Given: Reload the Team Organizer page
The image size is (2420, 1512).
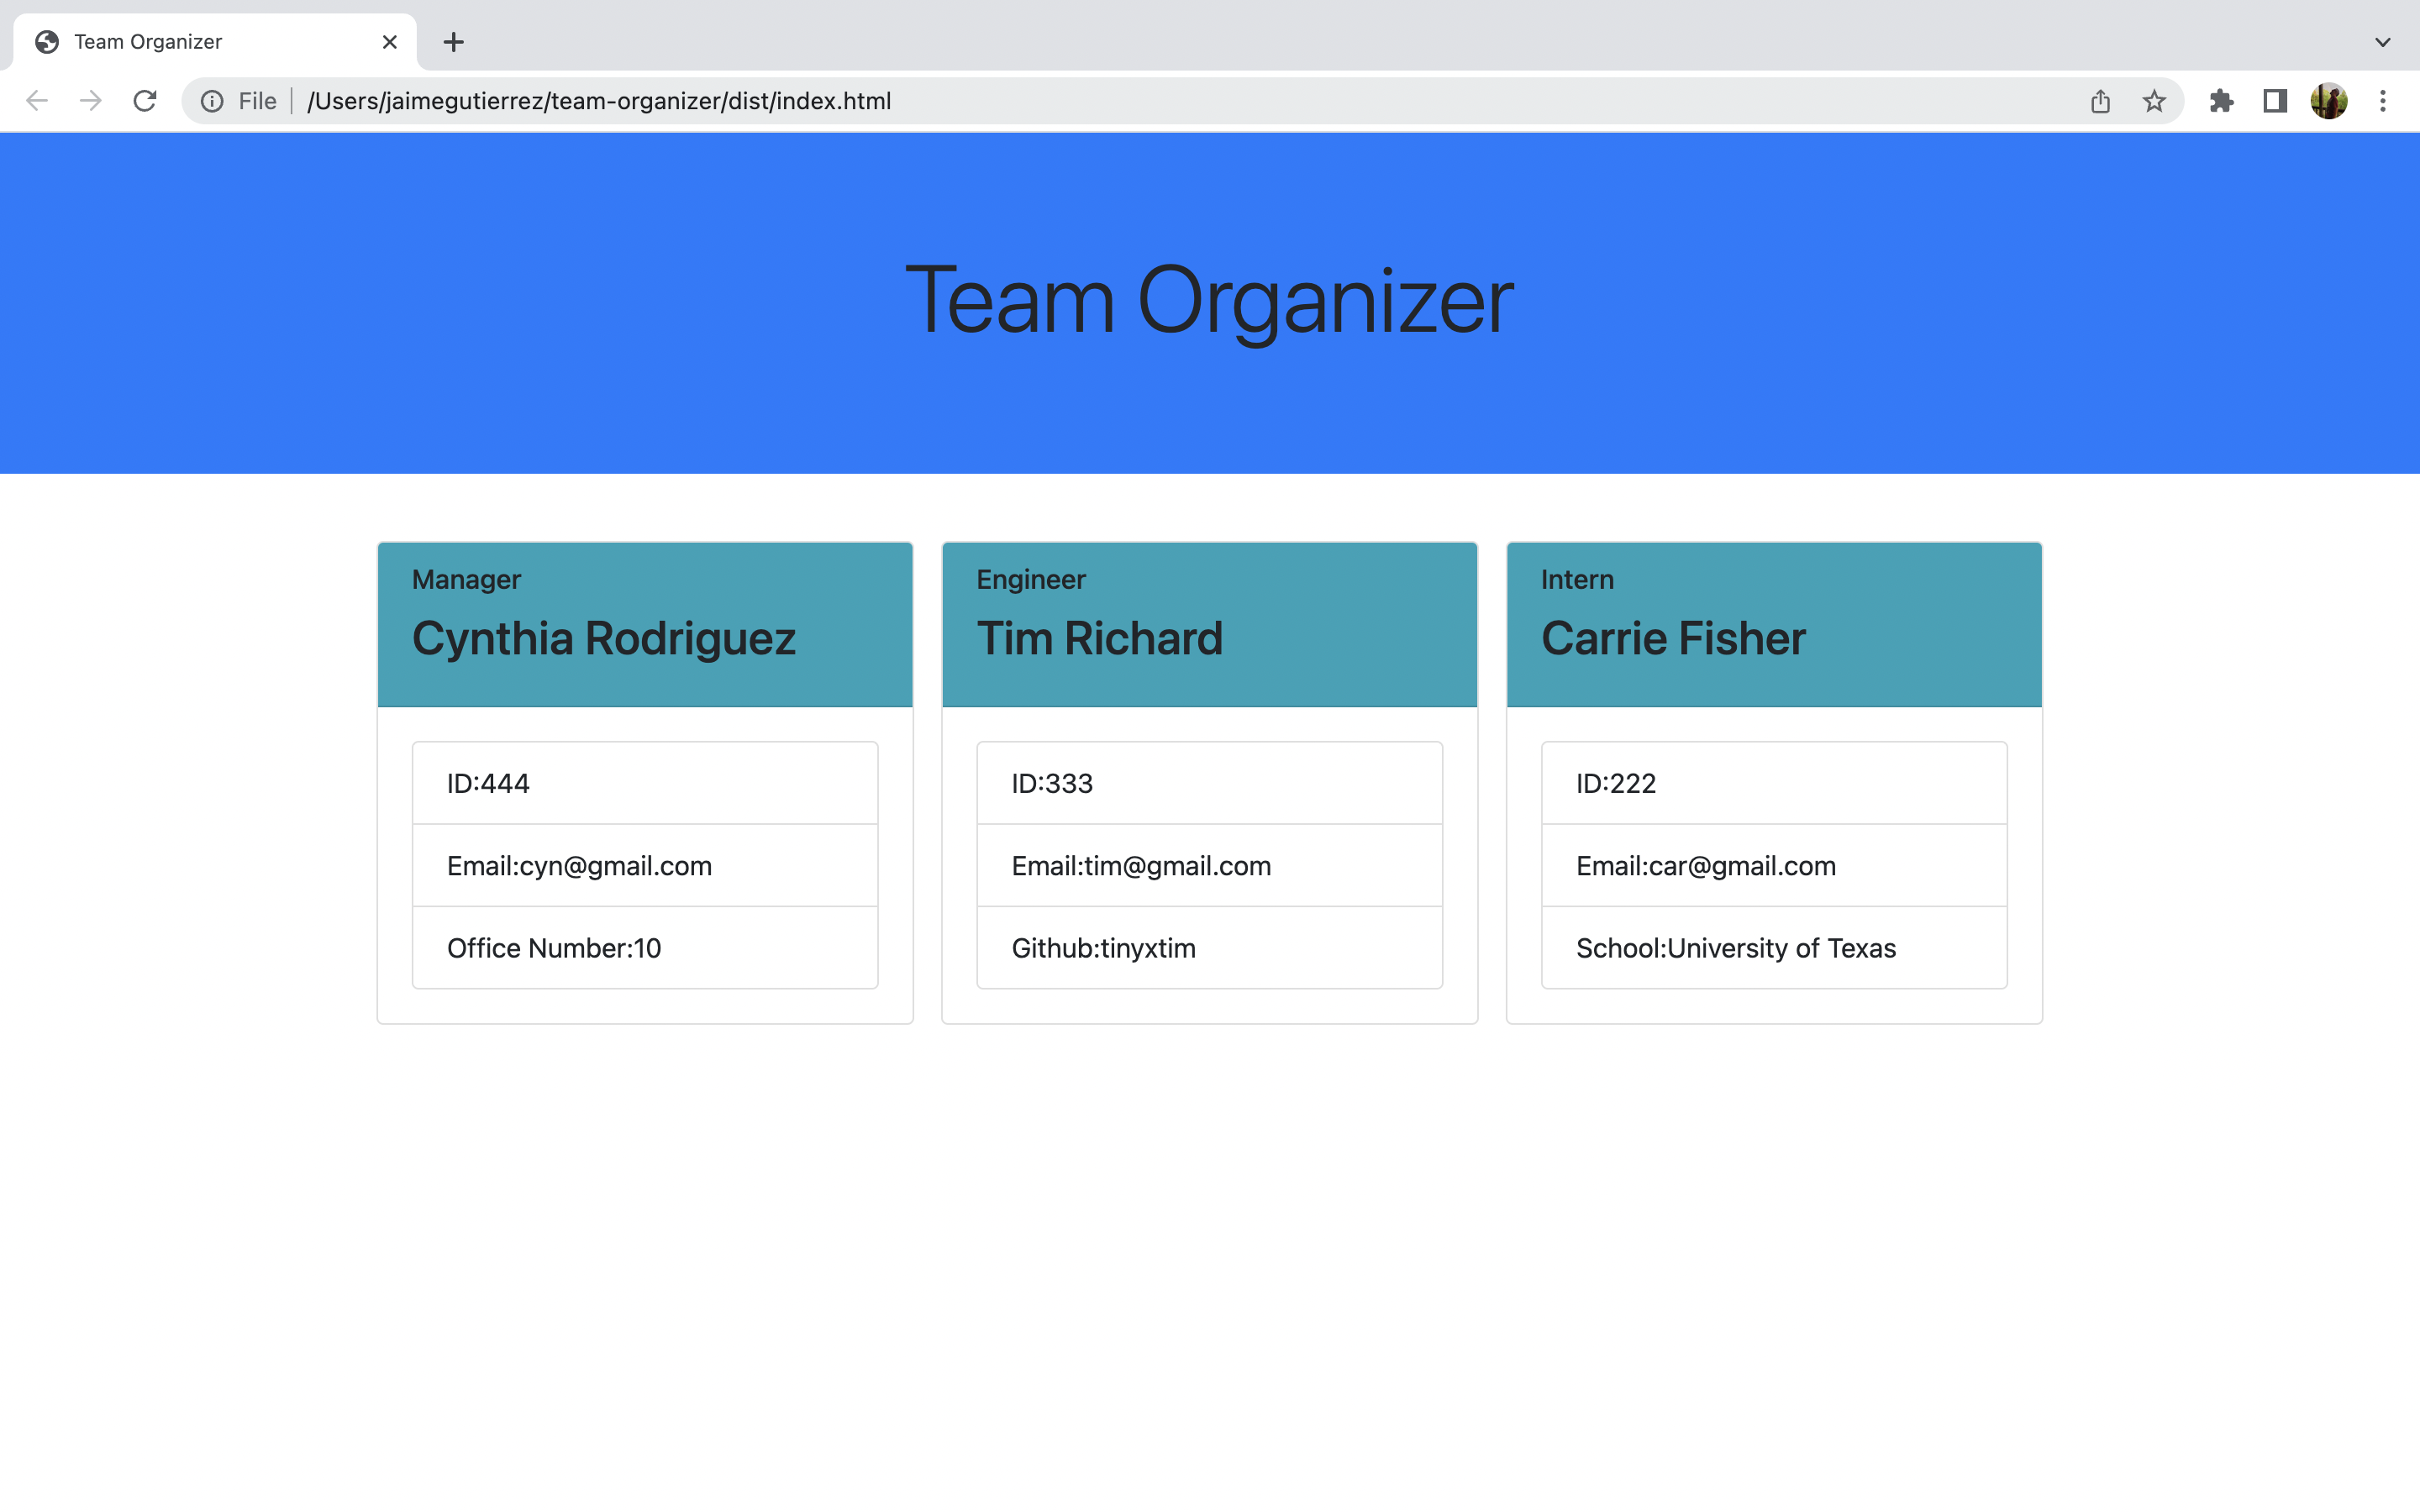Looking at the screenshot, I should pos(145,101).
